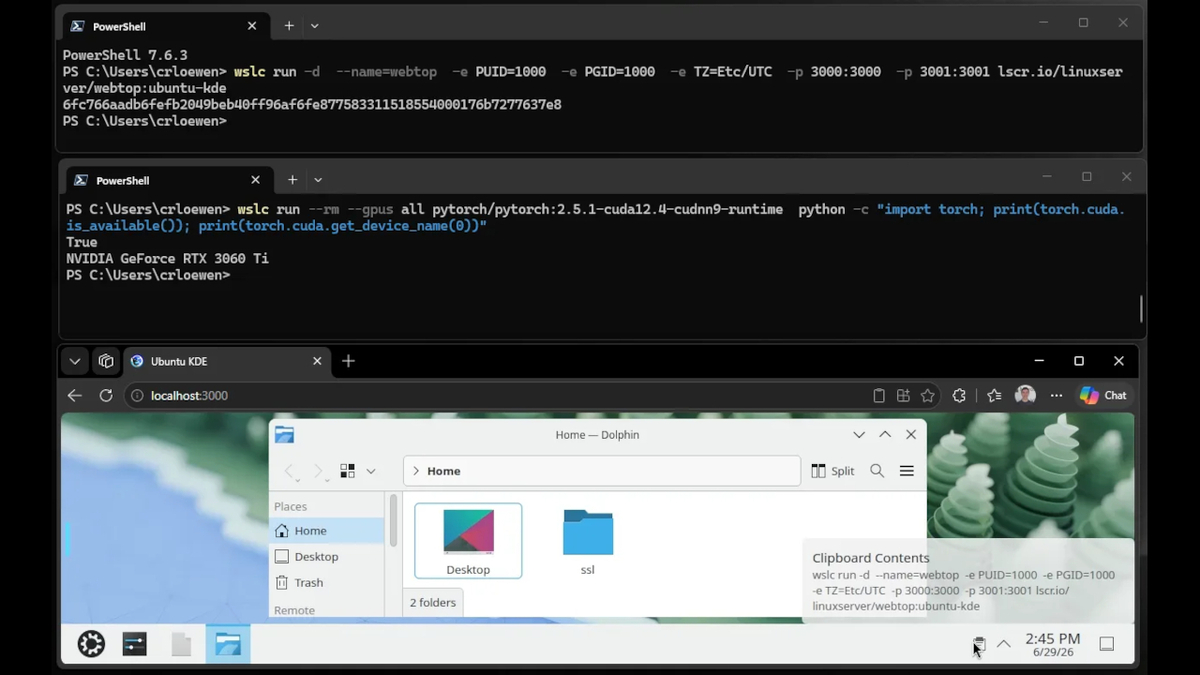Click the "PowerShell 7.6.3" version line

point(125,56)
